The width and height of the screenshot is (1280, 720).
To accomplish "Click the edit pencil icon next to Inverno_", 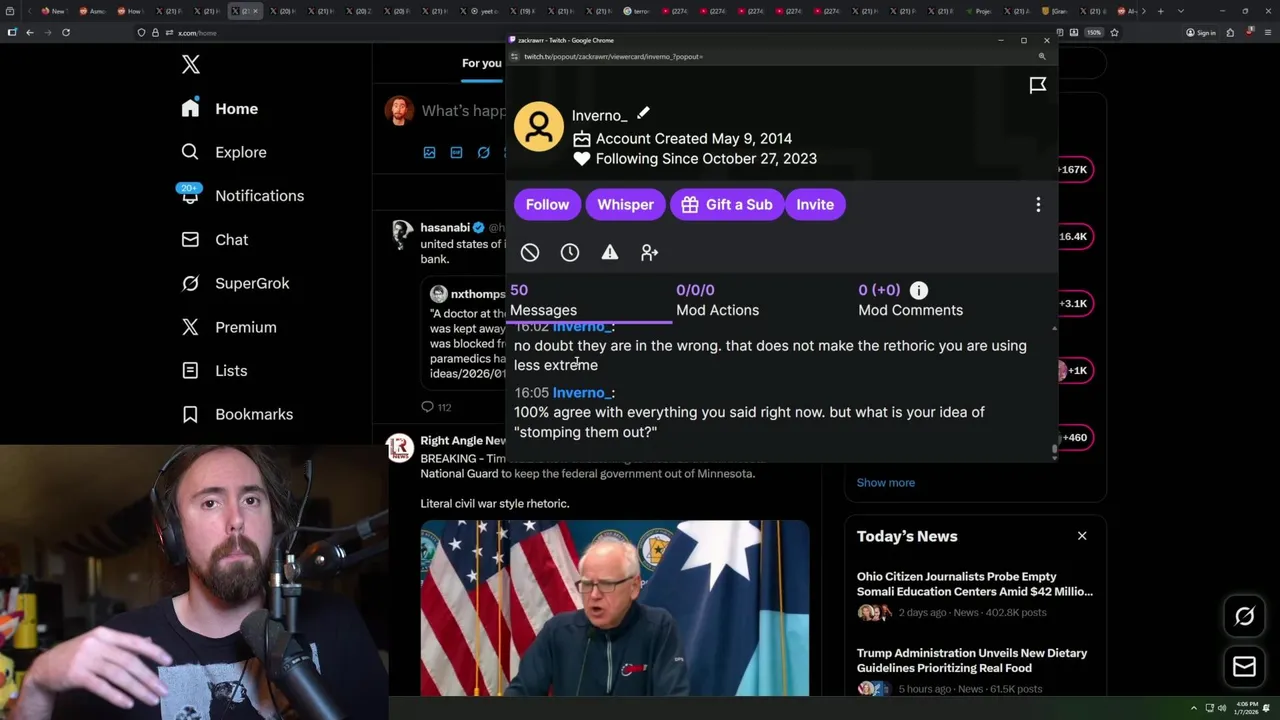I will click(643, 113).
